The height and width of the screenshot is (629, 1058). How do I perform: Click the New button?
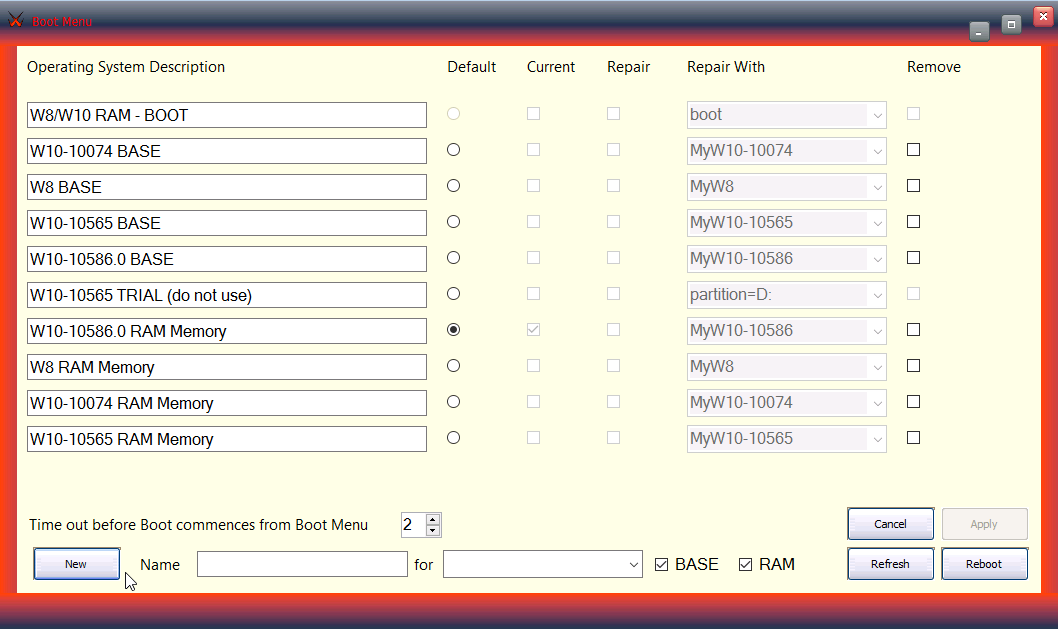(76, 564)
